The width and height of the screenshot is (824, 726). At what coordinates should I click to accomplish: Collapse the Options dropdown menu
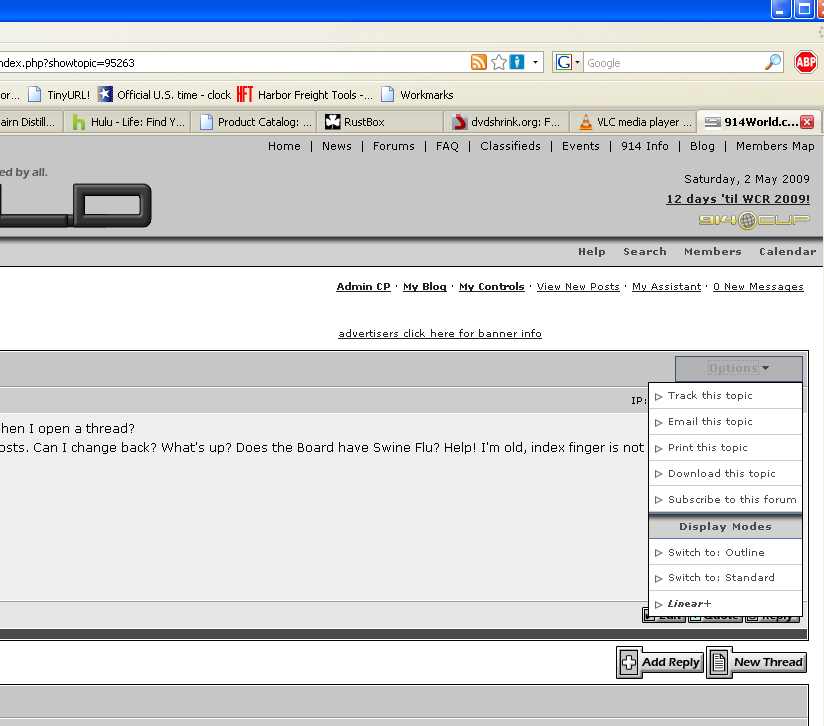[739, 368]
